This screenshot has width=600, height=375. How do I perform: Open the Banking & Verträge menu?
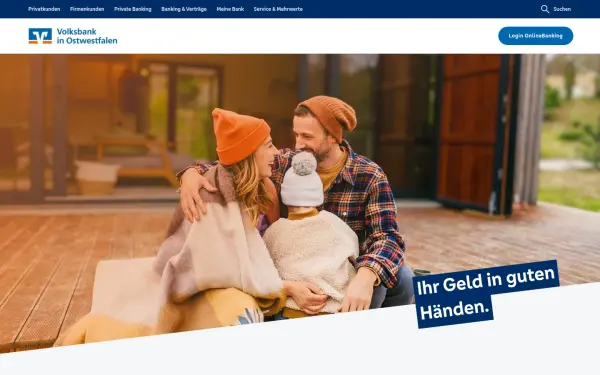tap(184, 9)
